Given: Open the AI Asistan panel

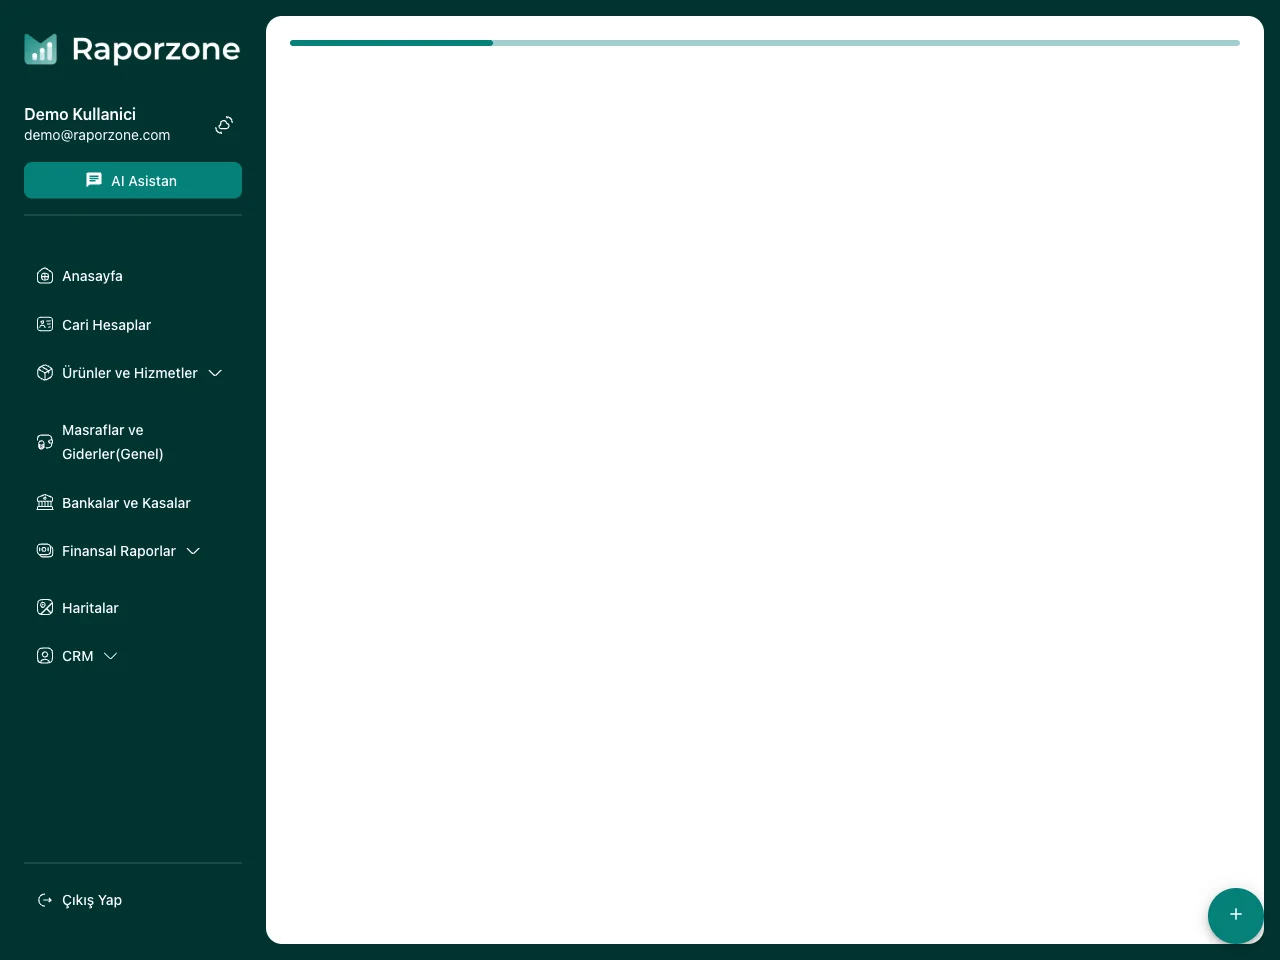Looking at the screenshot, I should click(x=133, y=180).
